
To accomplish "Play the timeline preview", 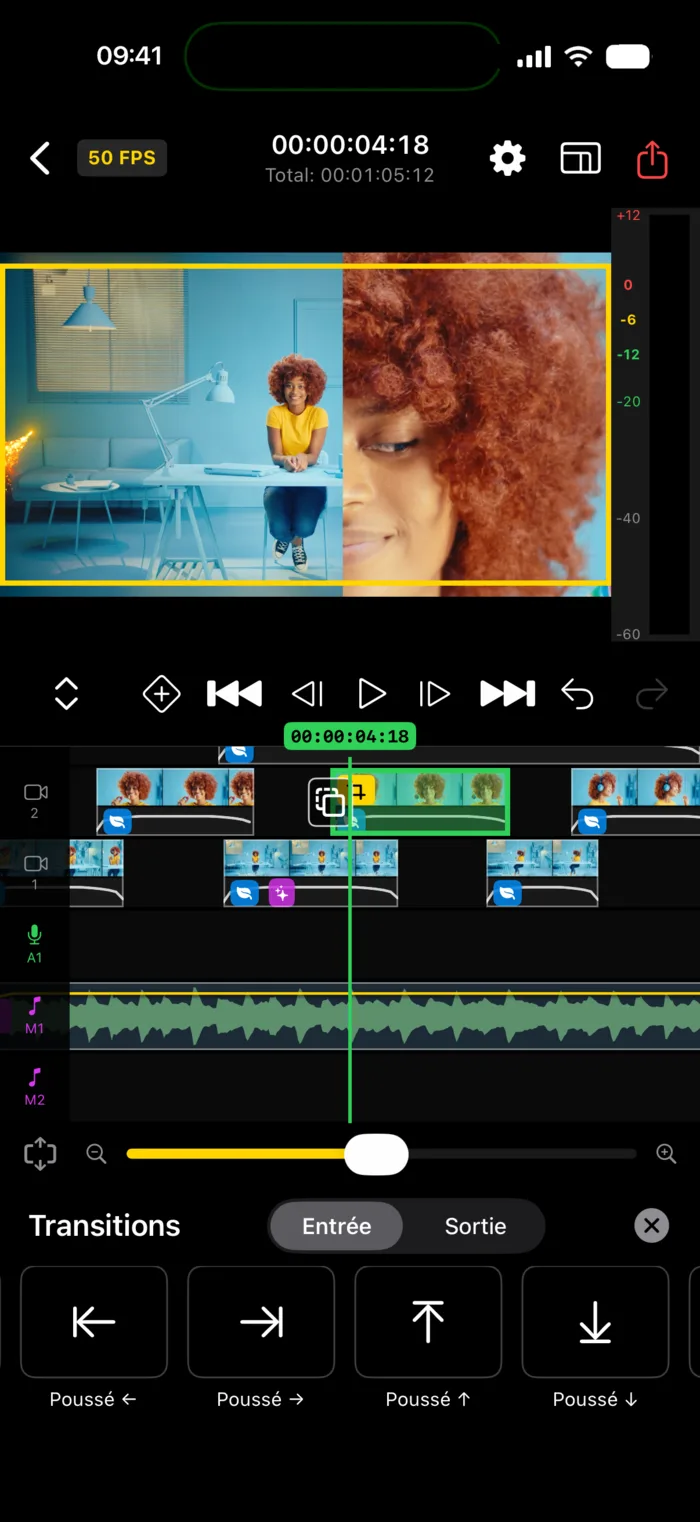I will coord(372,694).
